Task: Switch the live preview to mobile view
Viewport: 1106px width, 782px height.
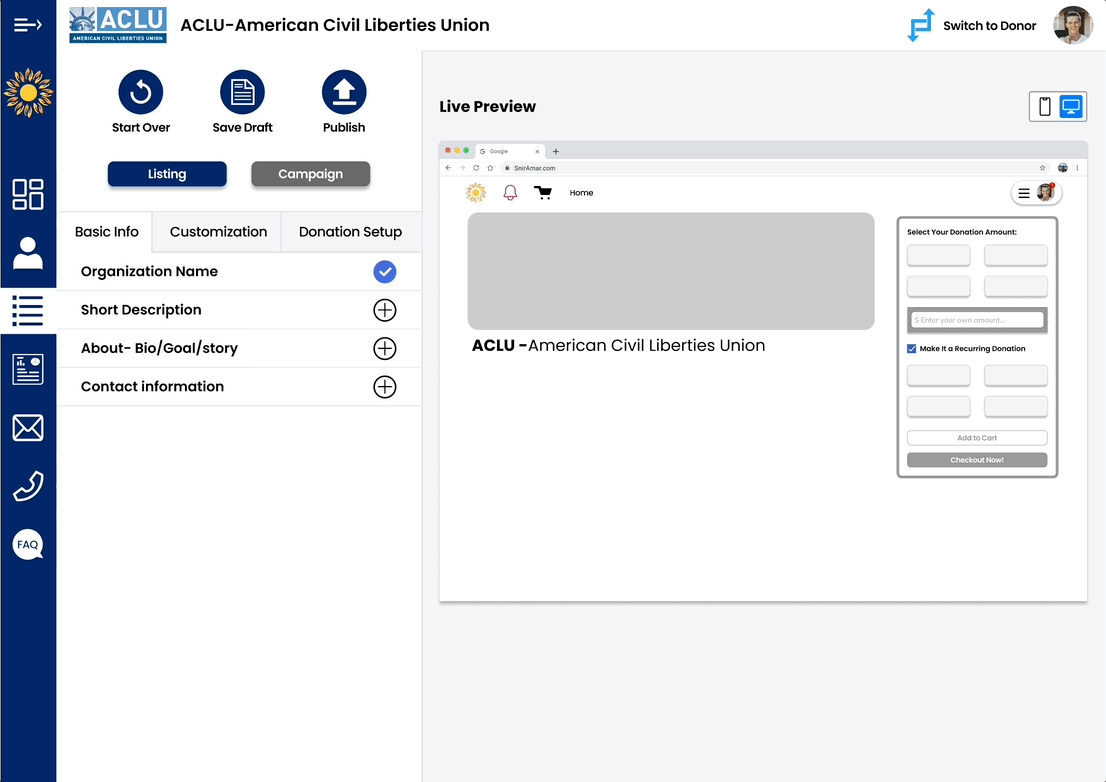Action: pyautogui.click(x=1045, y=106)
